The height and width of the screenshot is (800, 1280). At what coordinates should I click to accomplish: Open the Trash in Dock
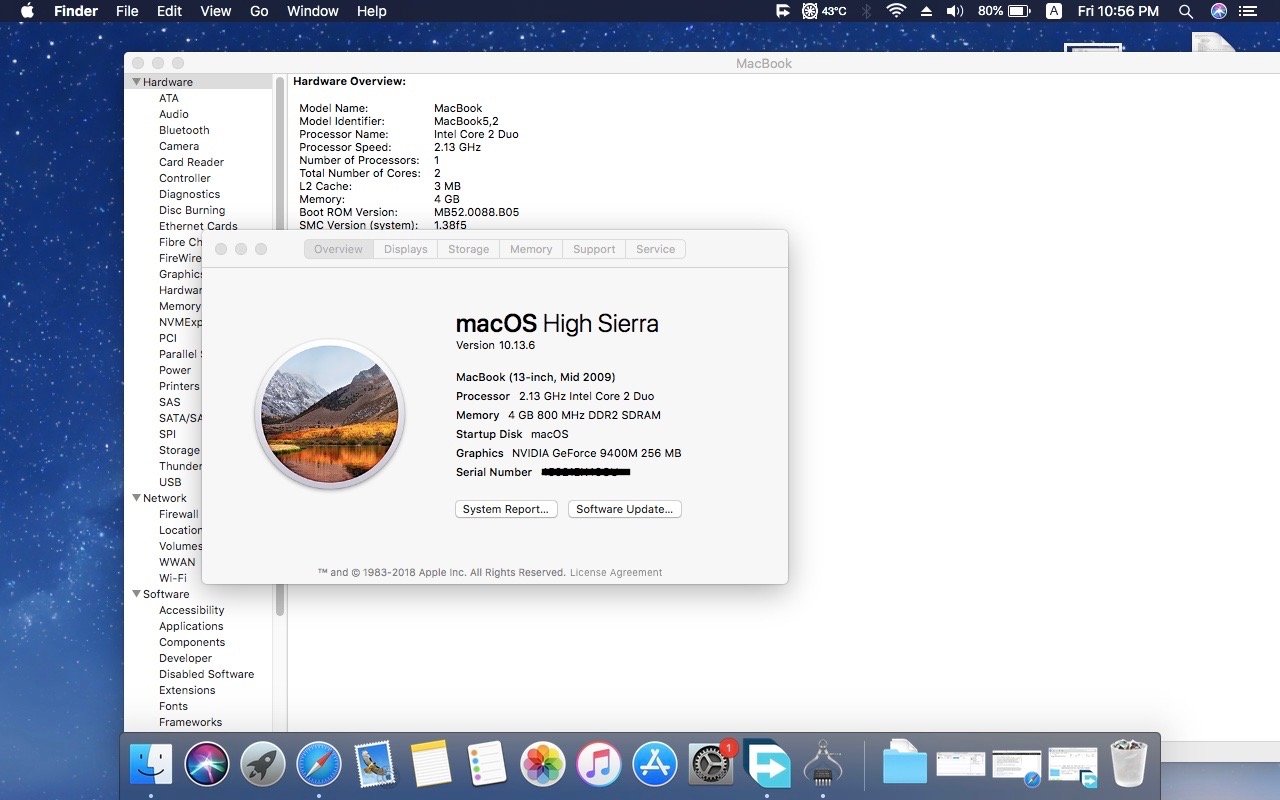(x=1129, y=765)
